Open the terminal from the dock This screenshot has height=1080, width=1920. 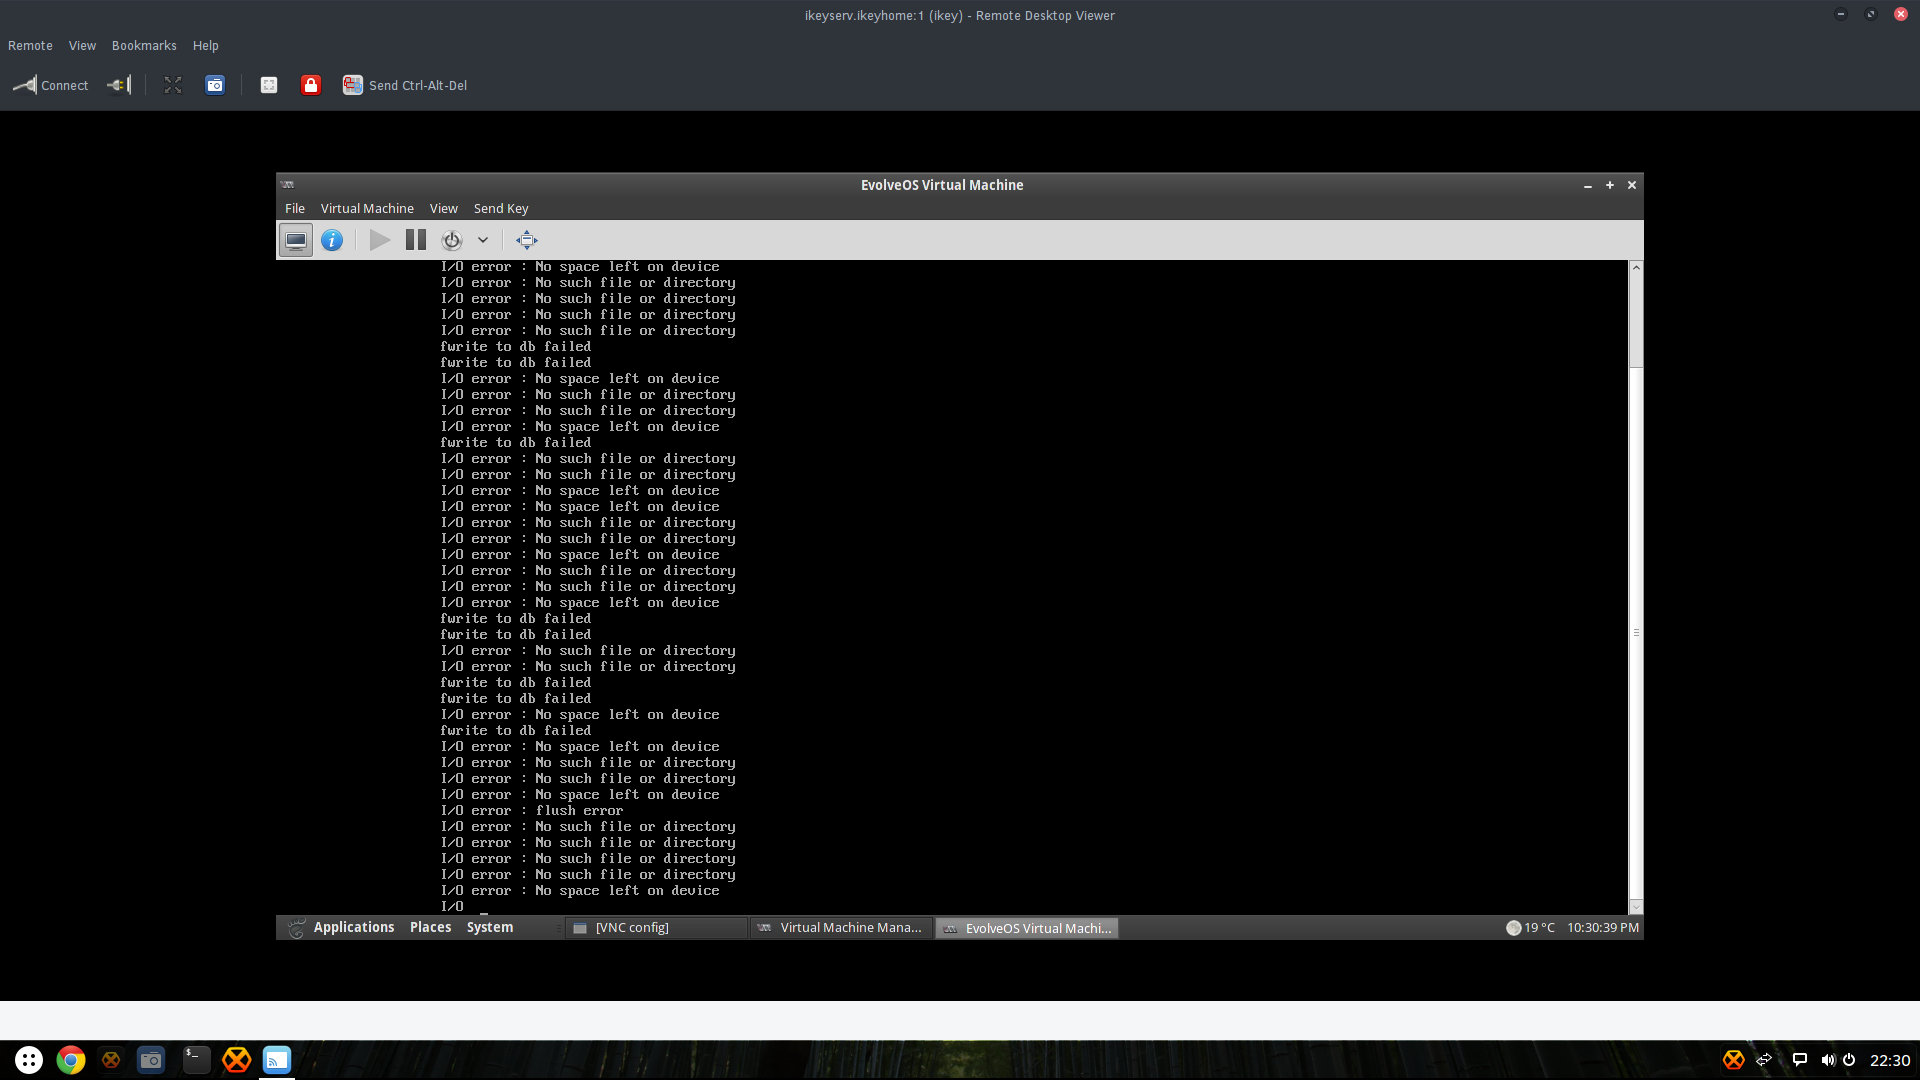click(196, 1060)
